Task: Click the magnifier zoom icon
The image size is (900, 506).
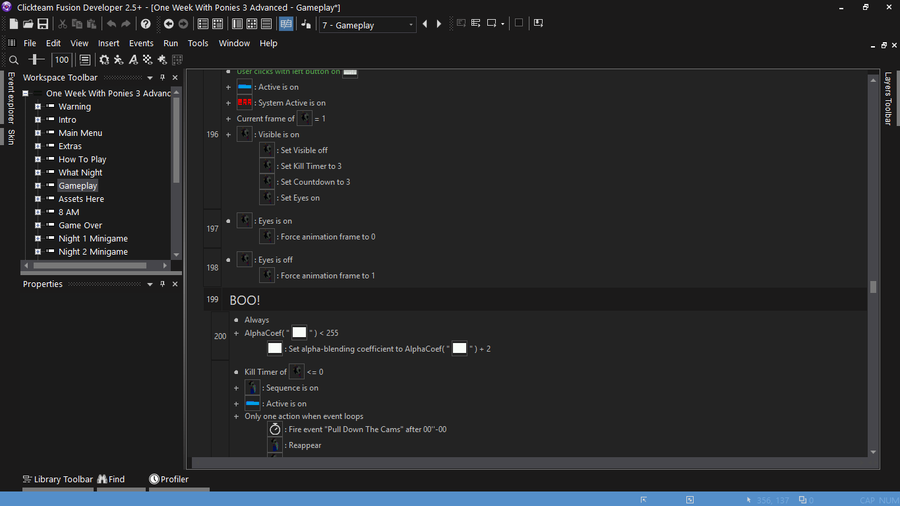Action: coord(14,60)
